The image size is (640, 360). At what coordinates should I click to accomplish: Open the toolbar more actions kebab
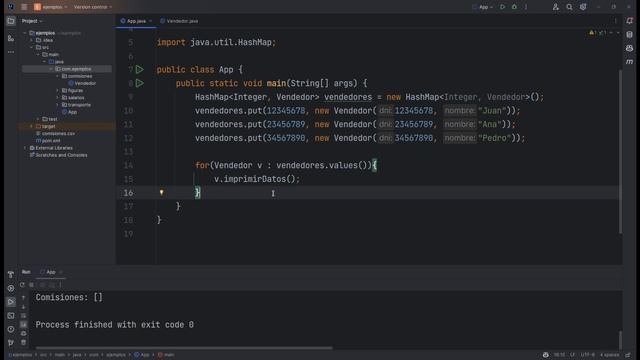coord(526,7)
